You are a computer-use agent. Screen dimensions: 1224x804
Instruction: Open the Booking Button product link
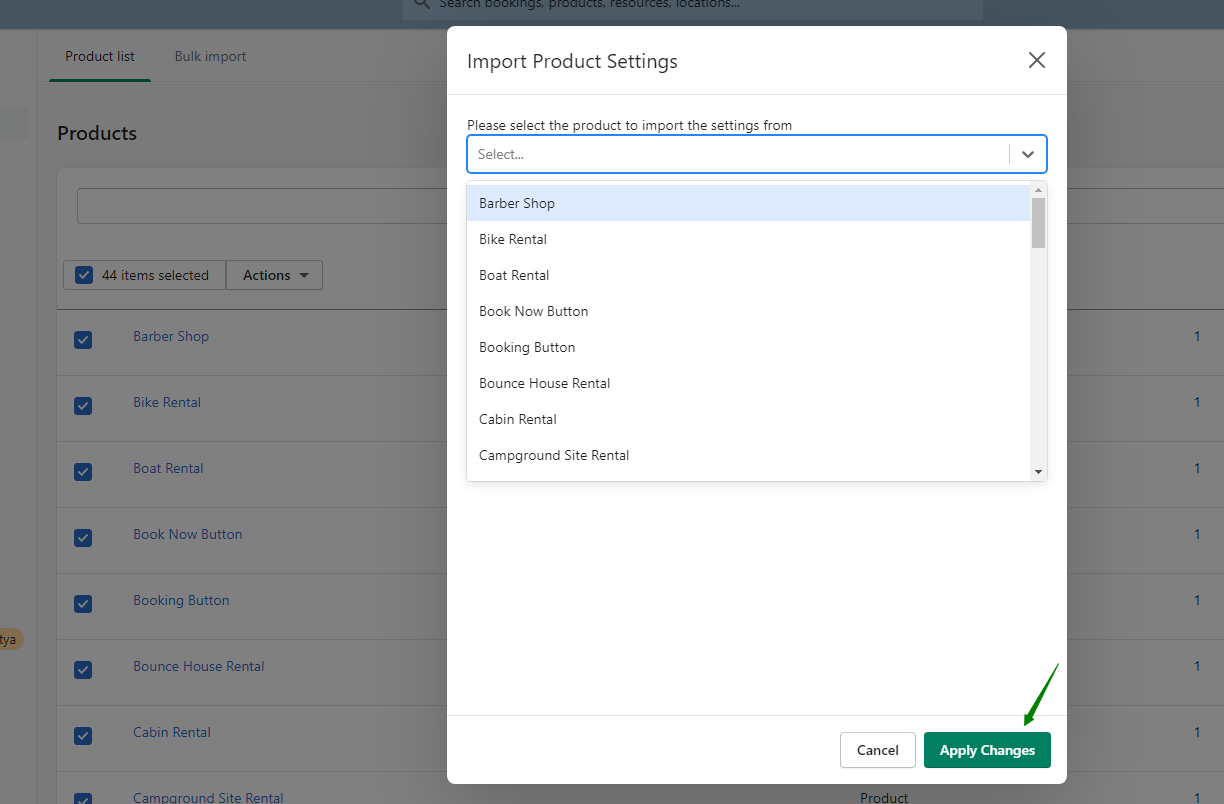181,600
